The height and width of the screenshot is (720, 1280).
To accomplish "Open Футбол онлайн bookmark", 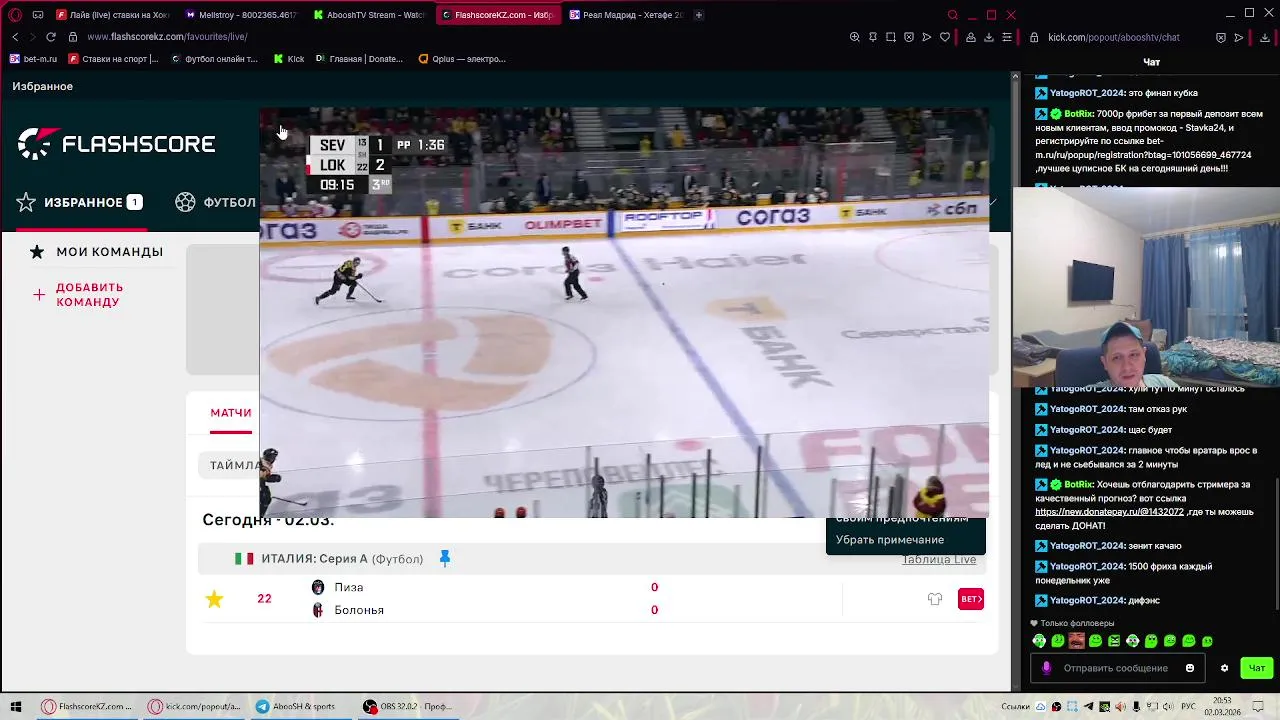I will tap(214, 59).
